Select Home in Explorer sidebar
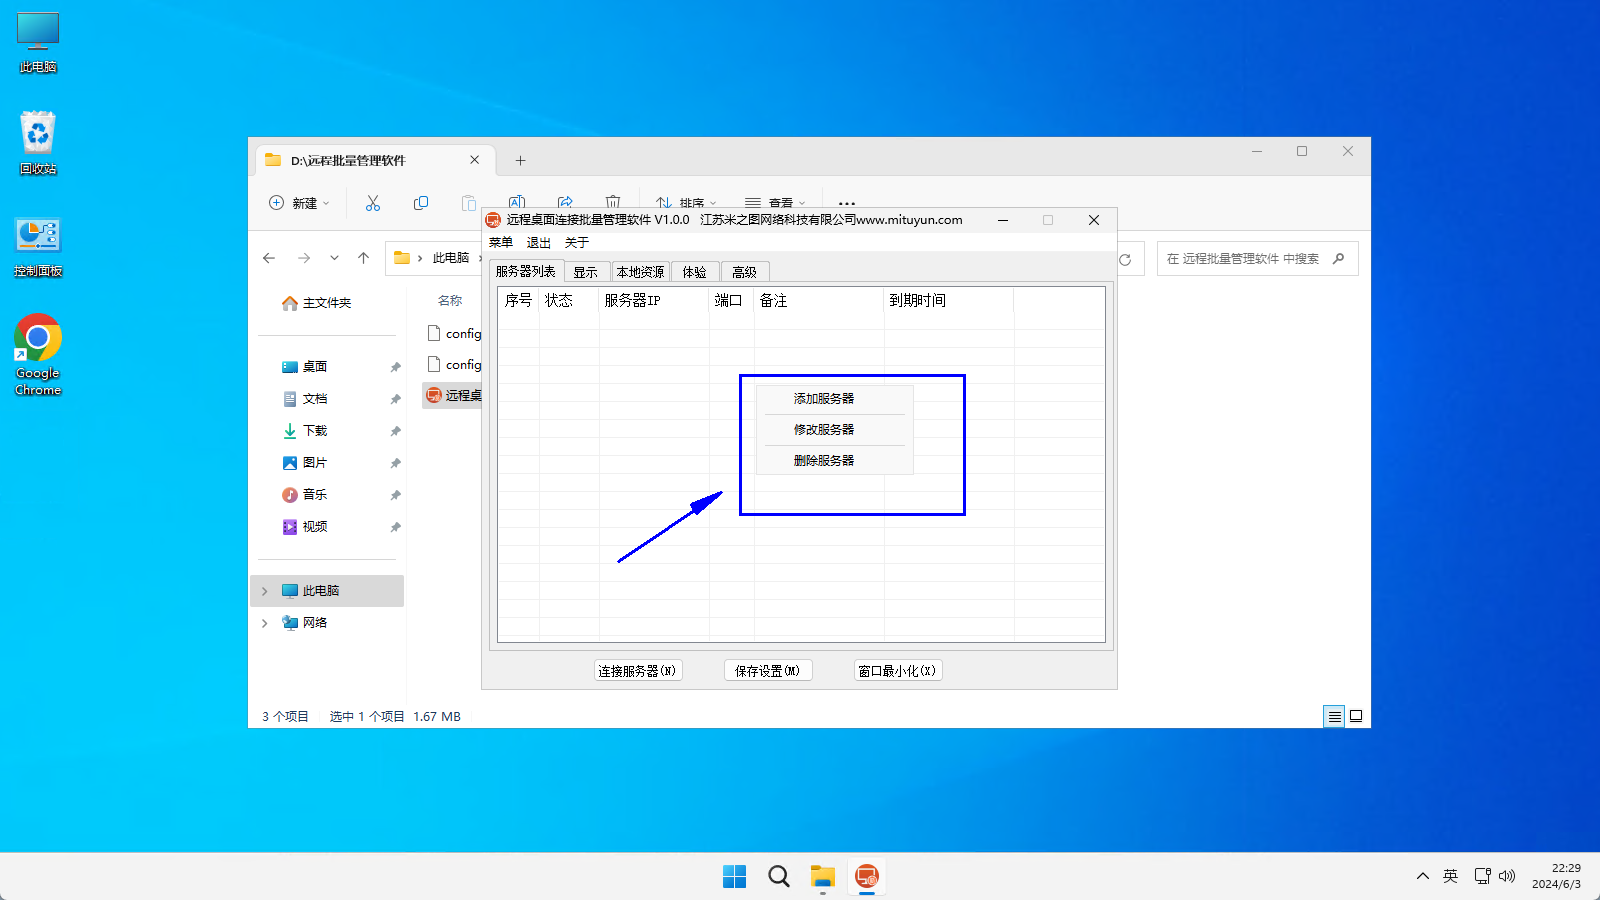 pyautogui.click(x=316, y=302)
